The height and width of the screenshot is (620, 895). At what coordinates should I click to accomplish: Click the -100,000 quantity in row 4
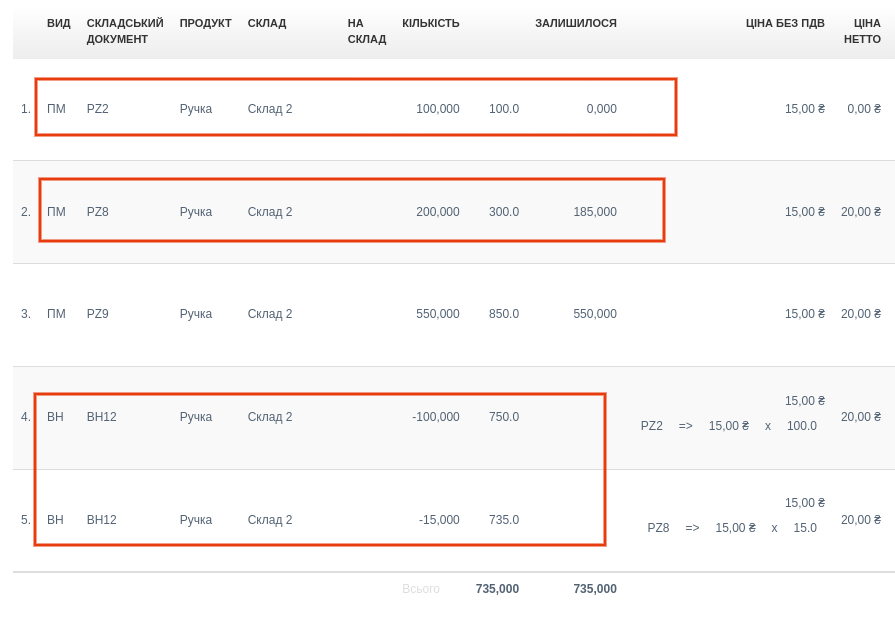pyautogui.click(x=436, y=417)
